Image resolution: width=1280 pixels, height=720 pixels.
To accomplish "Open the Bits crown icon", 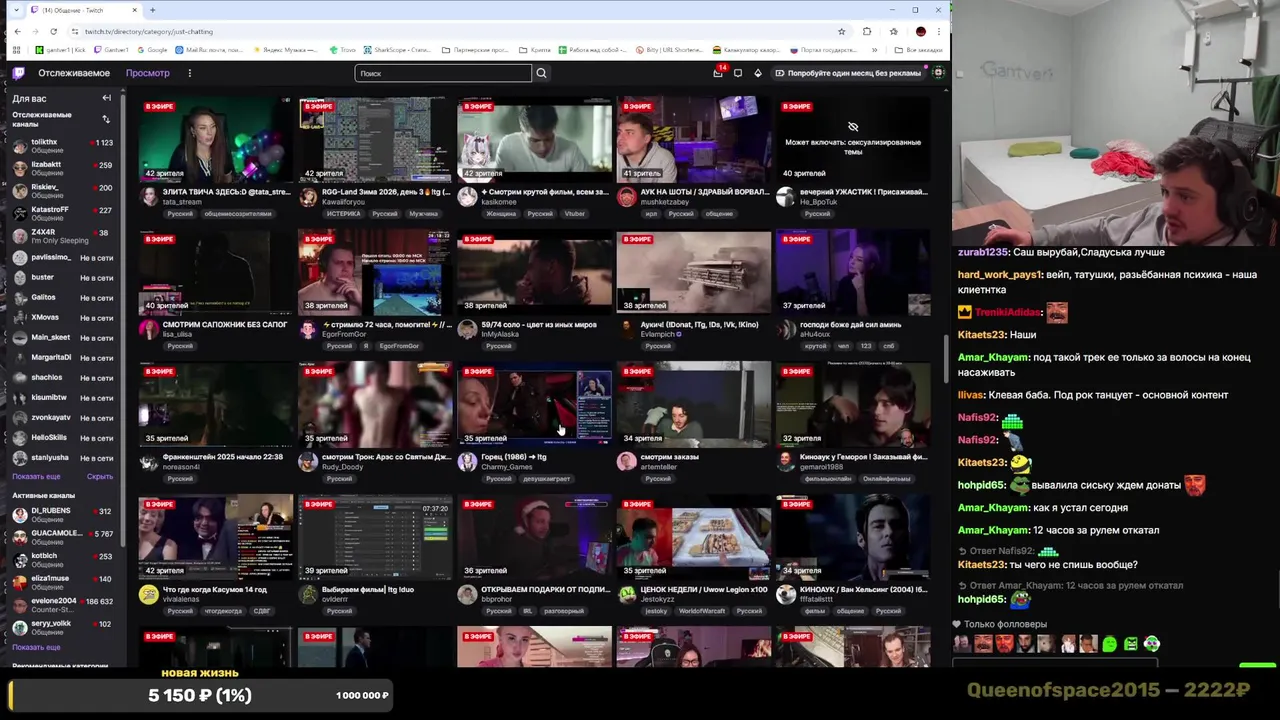I will pyautogui.click(x=758, y=73).
